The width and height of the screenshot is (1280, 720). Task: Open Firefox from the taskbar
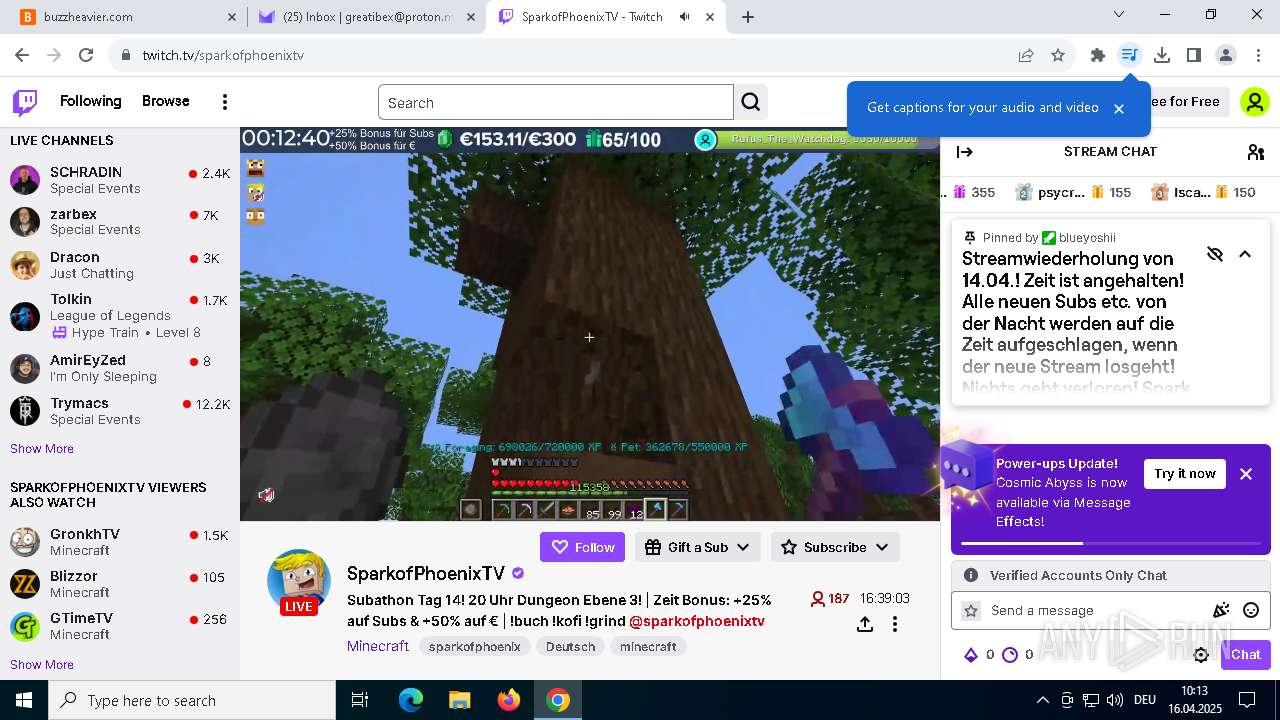[x=509, y=700]
